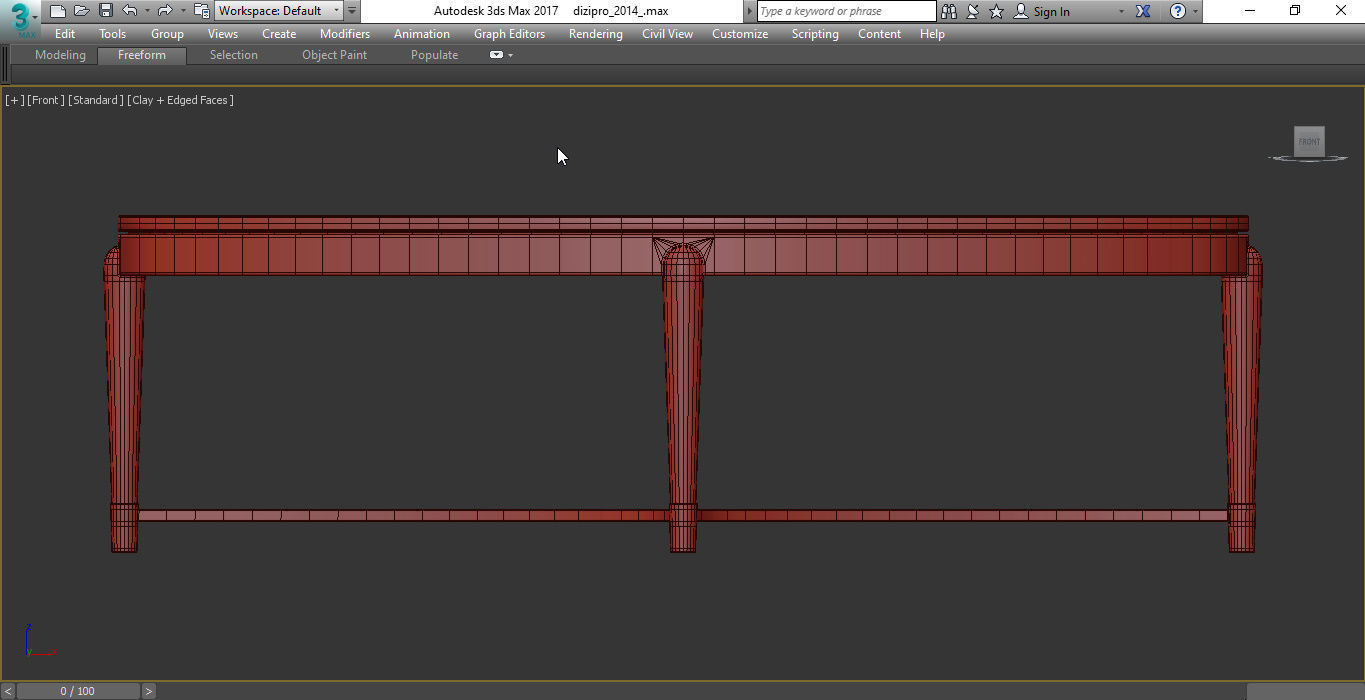Click the [Front] viewport view label
The height and width of the screenshot is (700, 1365).
[46, 100]
